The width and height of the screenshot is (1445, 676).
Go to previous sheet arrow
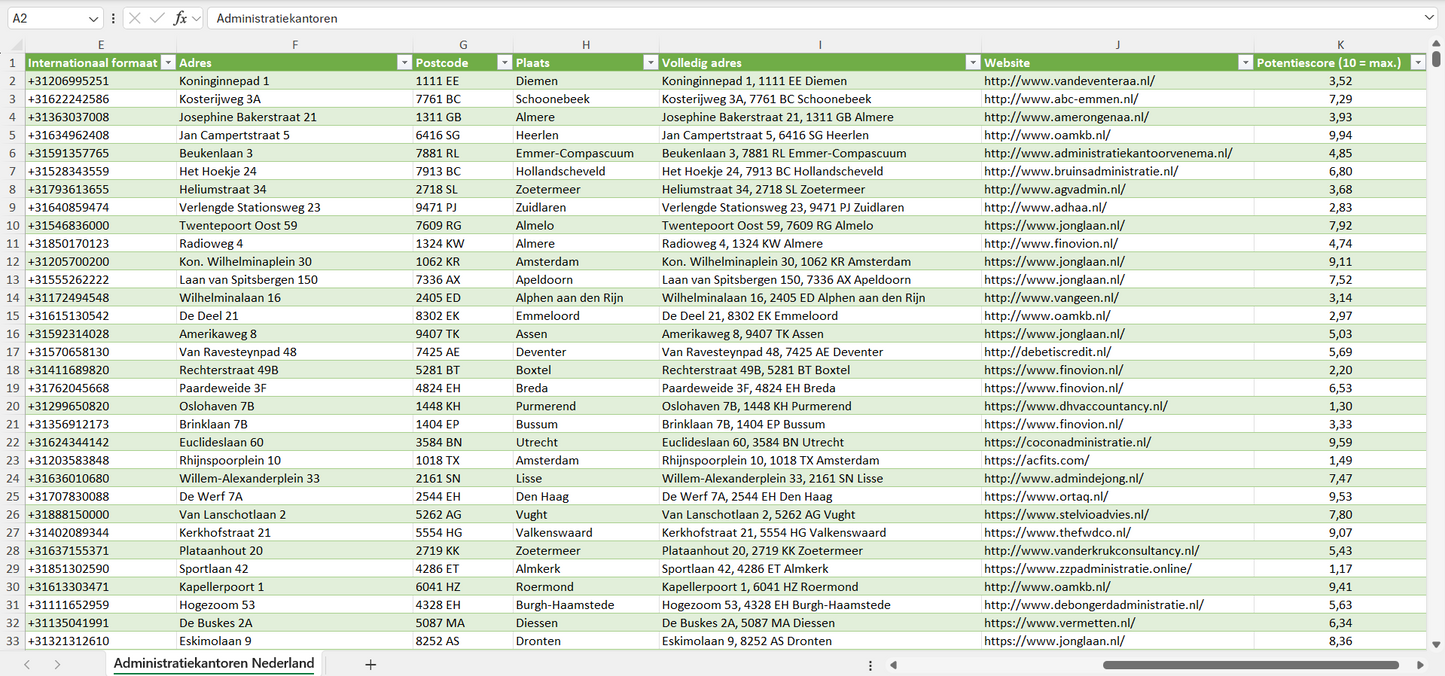[27, 664]
